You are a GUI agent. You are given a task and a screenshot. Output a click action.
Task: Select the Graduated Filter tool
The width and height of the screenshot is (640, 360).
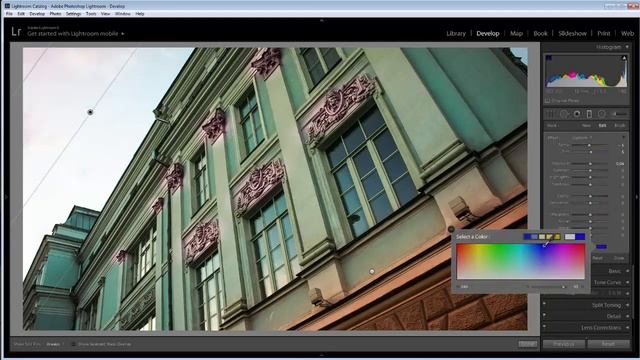tap(589, 114)
